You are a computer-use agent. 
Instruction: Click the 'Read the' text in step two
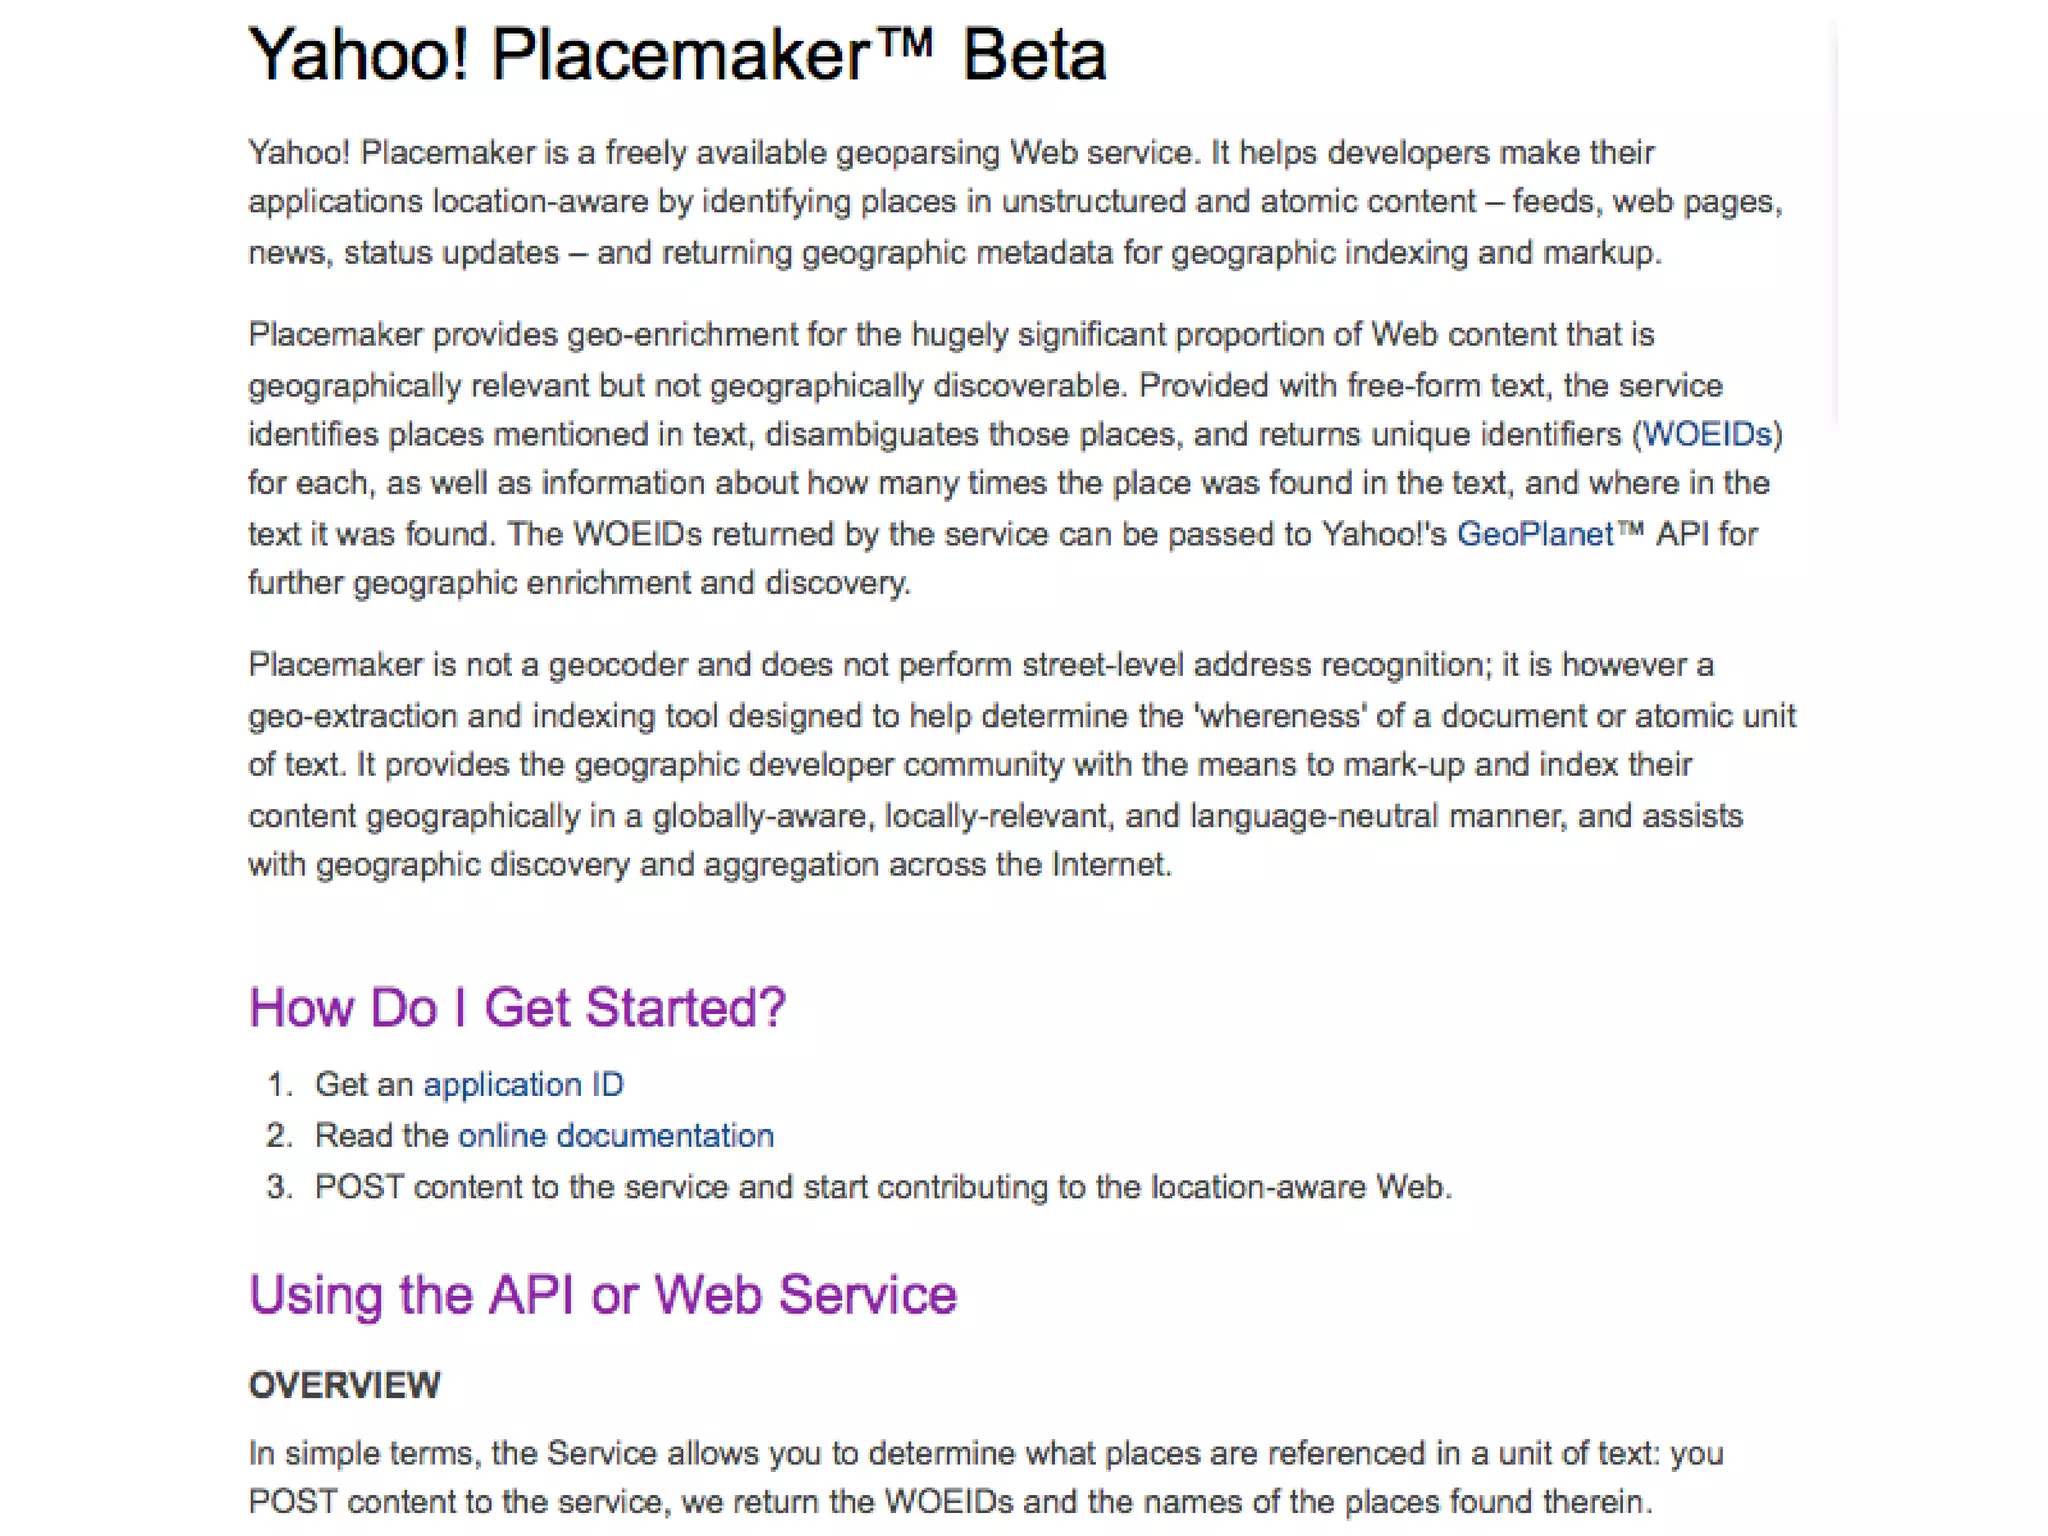click(381, 1136)
